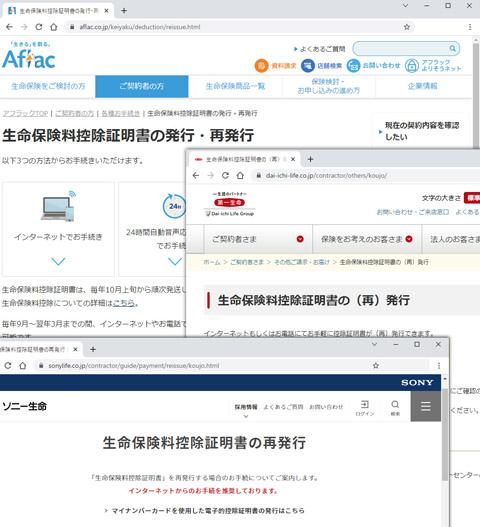Open home page in Dai-ichi window

(240, 175)
